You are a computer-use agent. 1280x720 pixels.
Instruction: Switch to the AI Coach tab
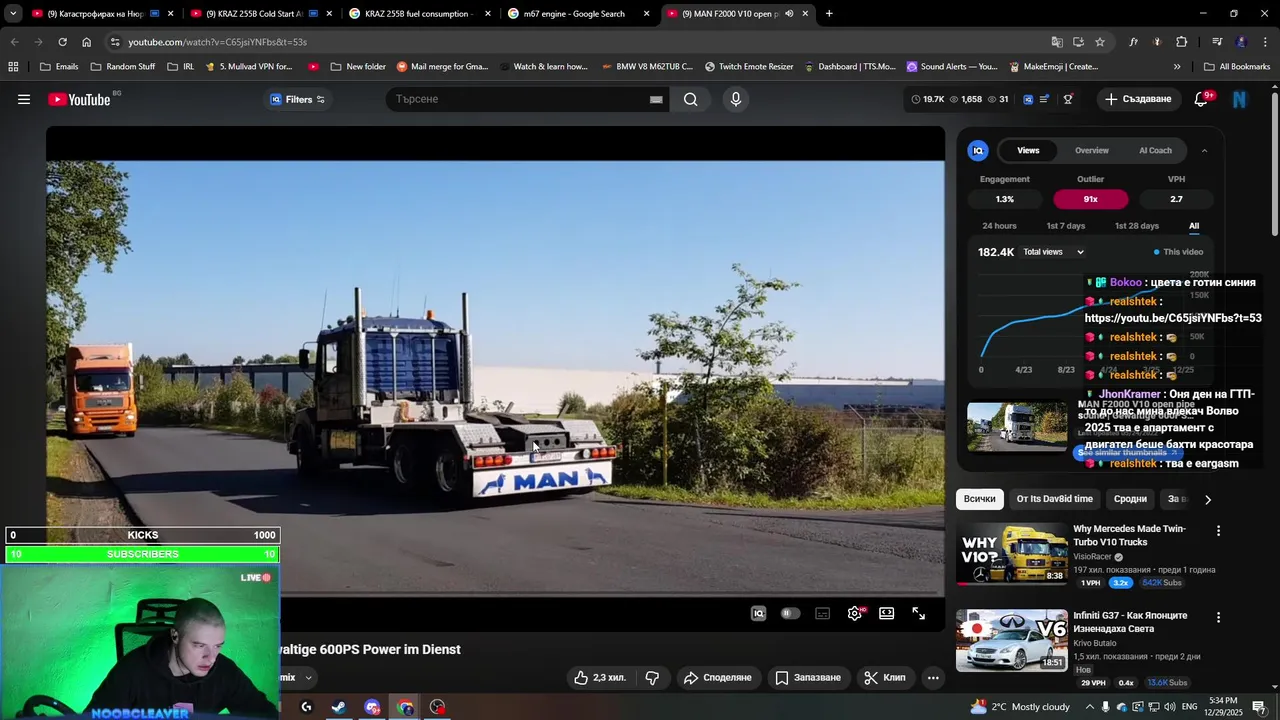(1155, 150)
